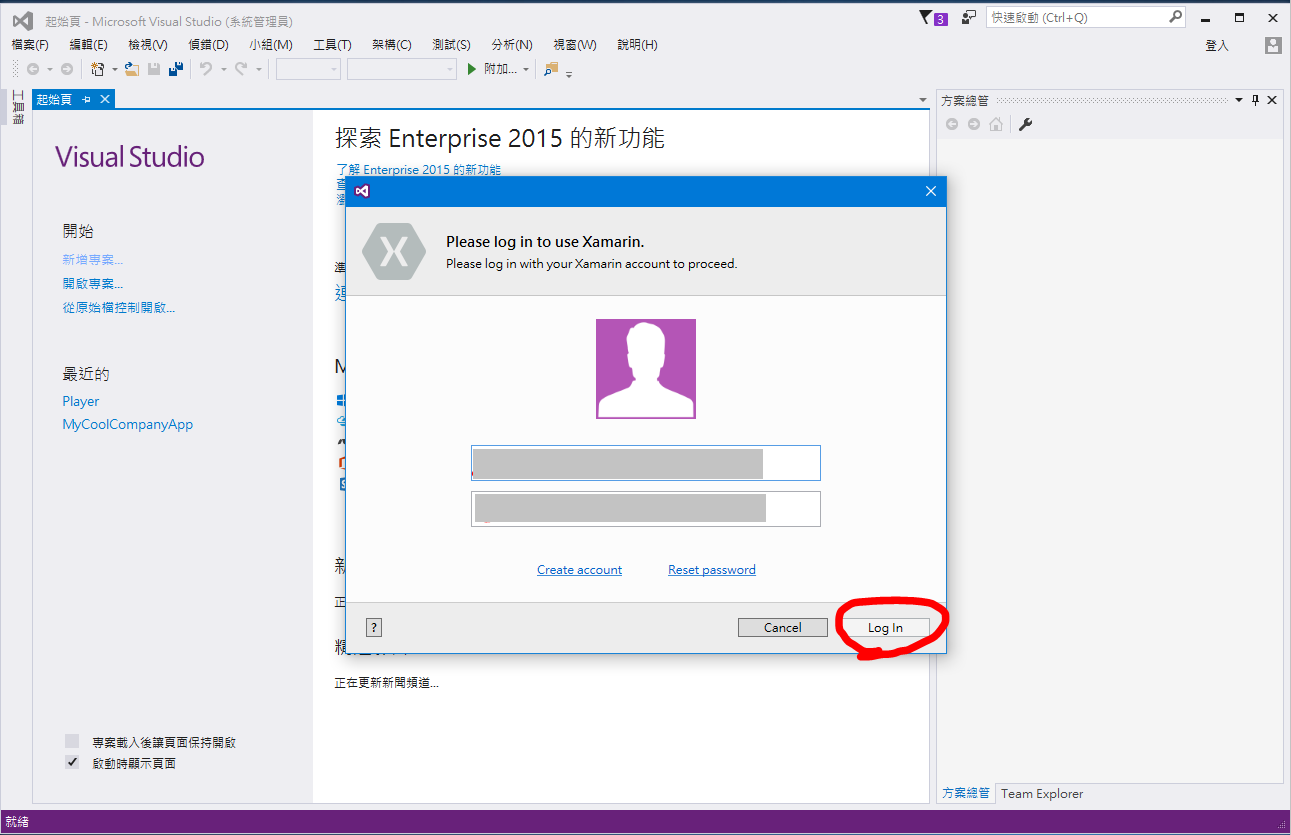Click the Find in Files toolbar icon

(x=551, y=69)
